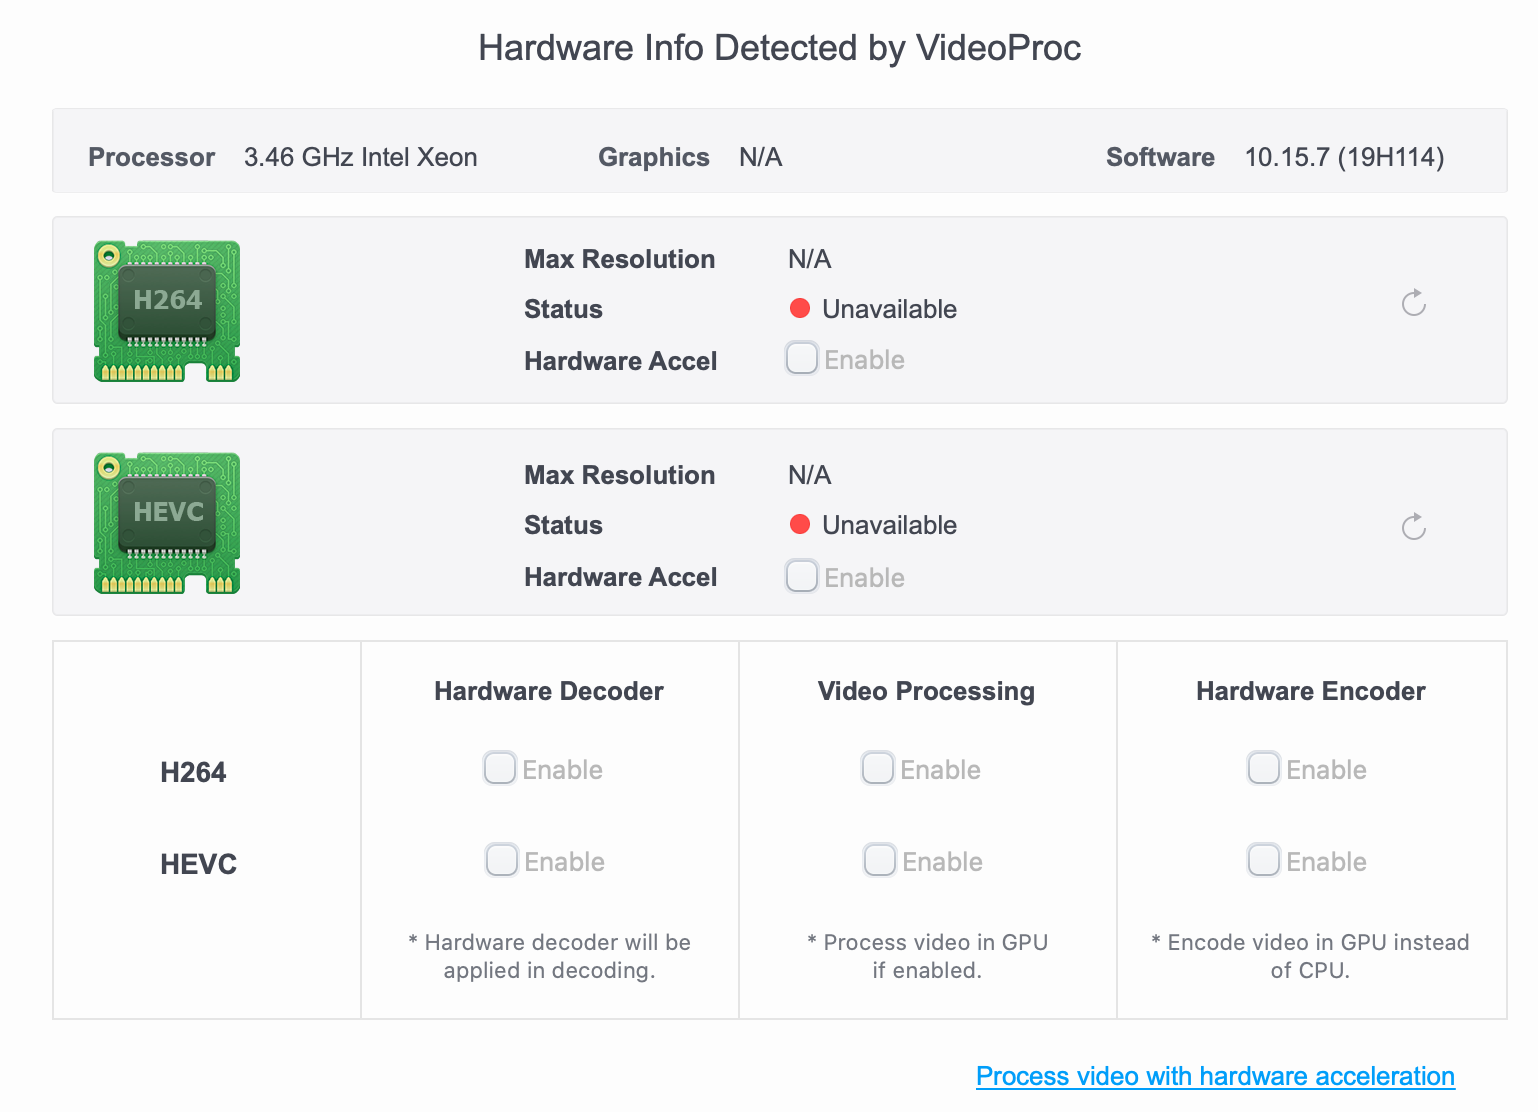The width and height of the screenshot is (1538, 1112).
Task: Enable HEVC Video Processing
Action: [880, 860]
